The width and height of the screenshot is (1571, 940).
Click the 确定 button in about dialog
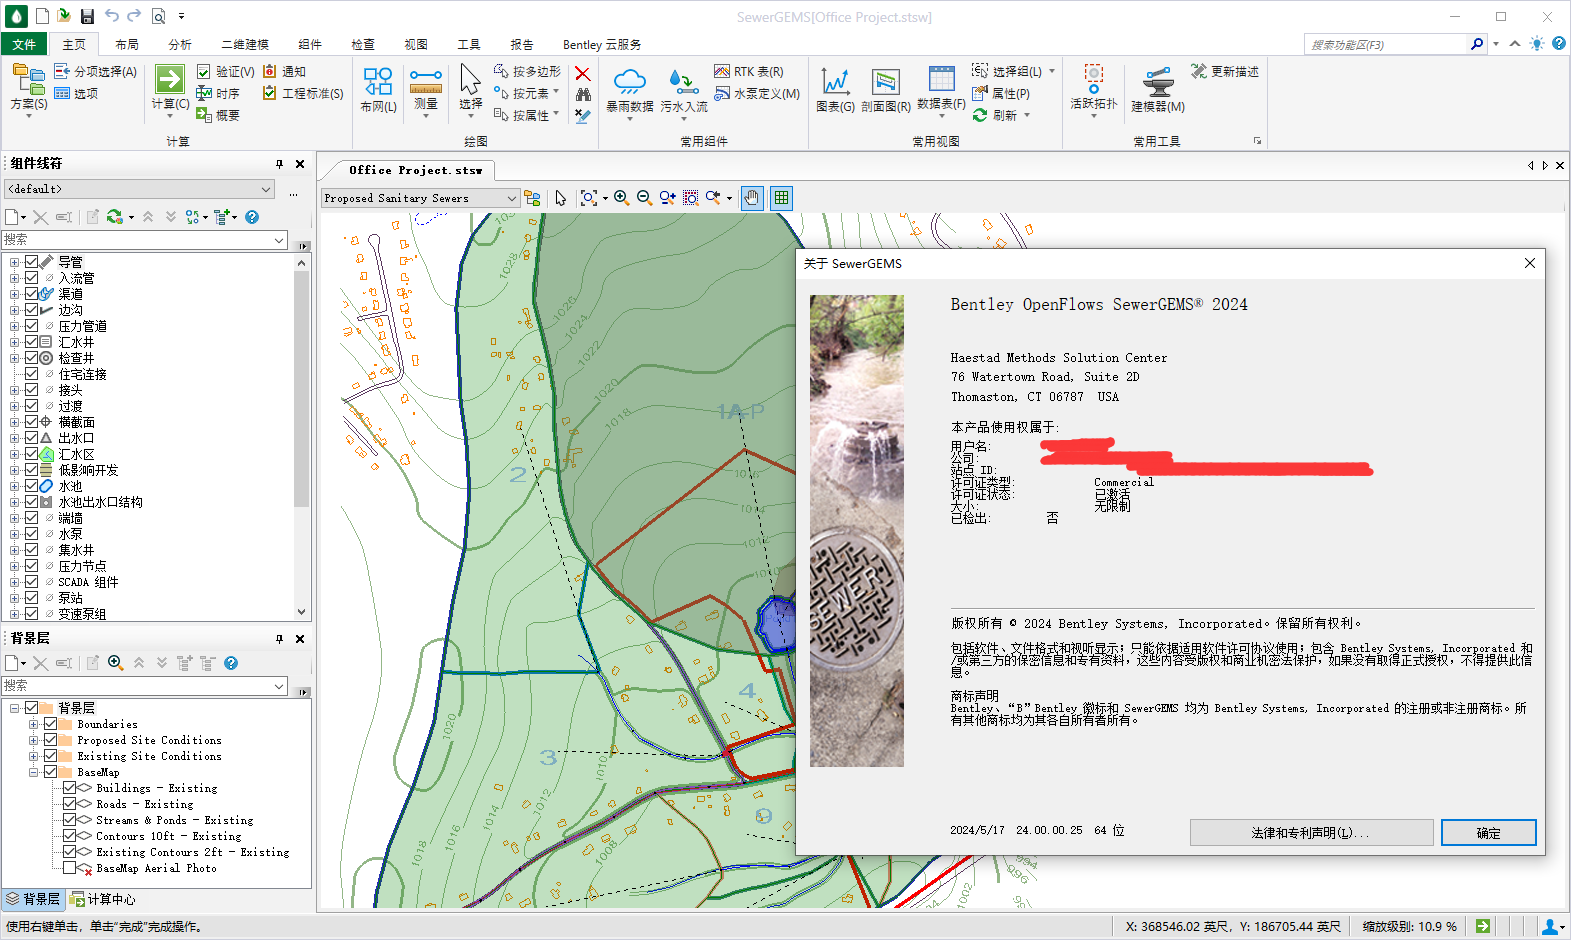click(x=1488, y=833)
